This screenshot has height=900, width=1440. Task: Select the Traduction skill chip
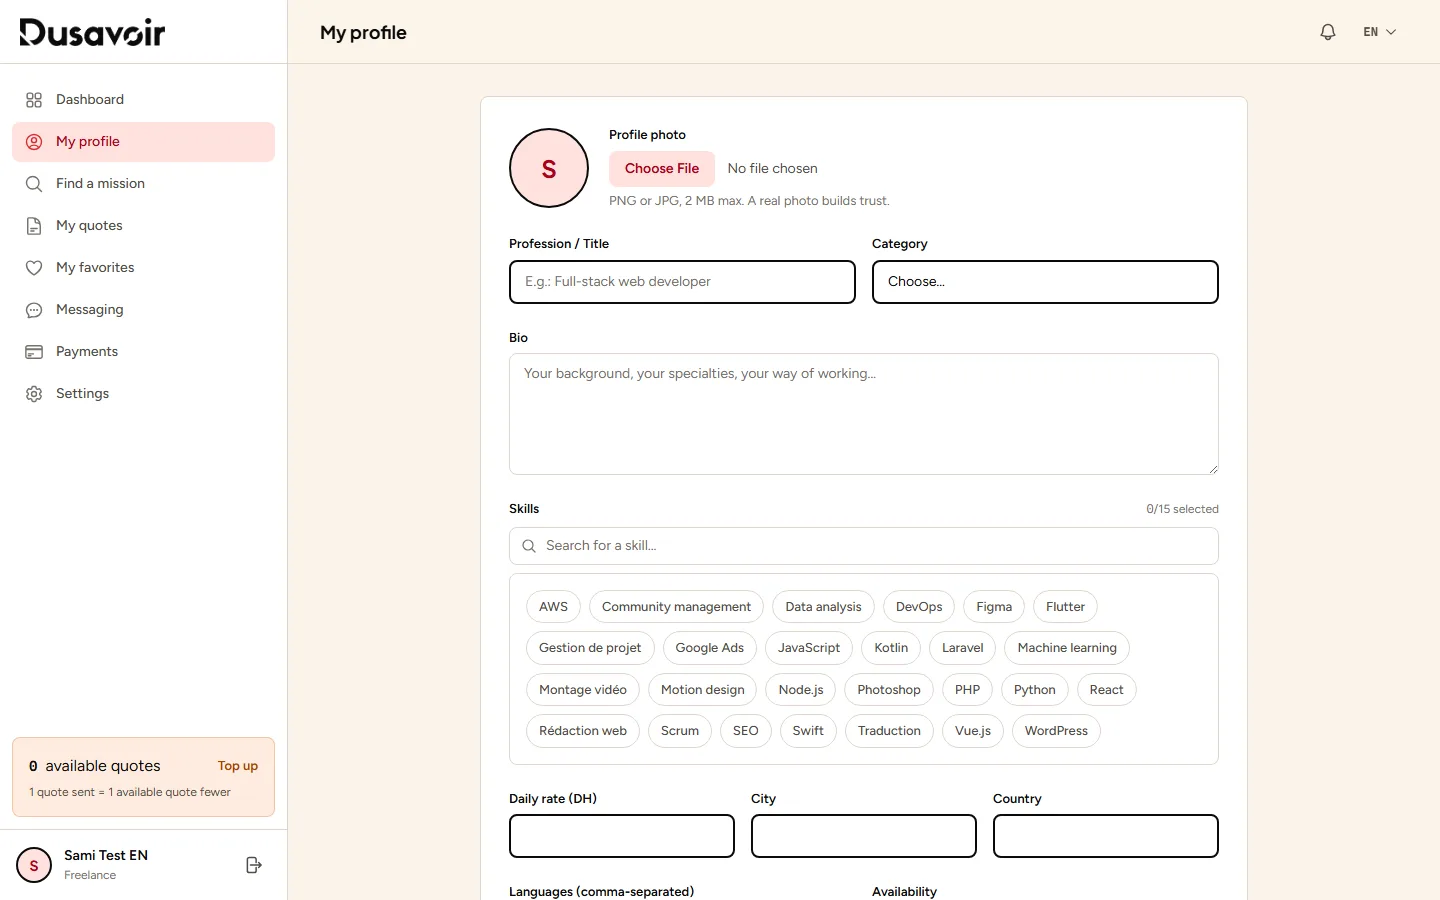tap(889, 731)
